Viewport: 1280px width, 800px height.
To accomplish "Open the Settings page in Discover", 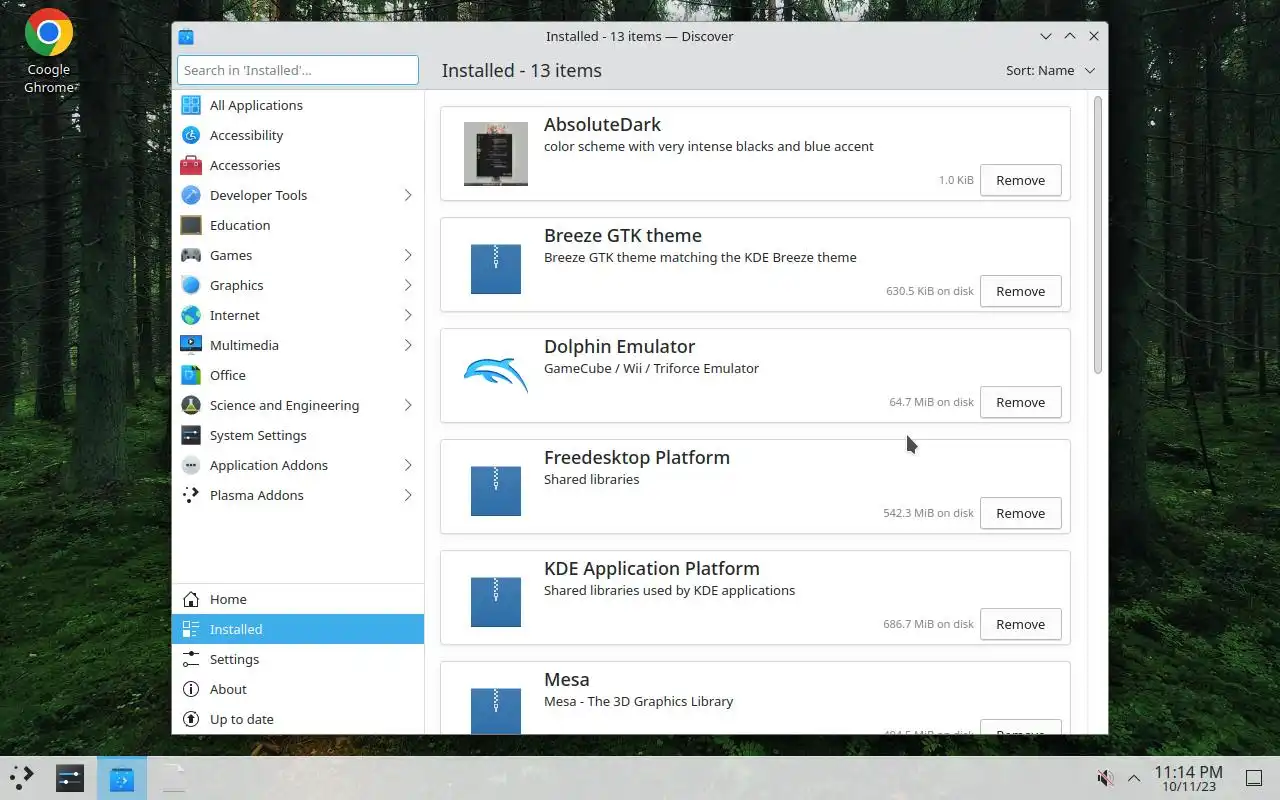I will click(x=298, y=659).
